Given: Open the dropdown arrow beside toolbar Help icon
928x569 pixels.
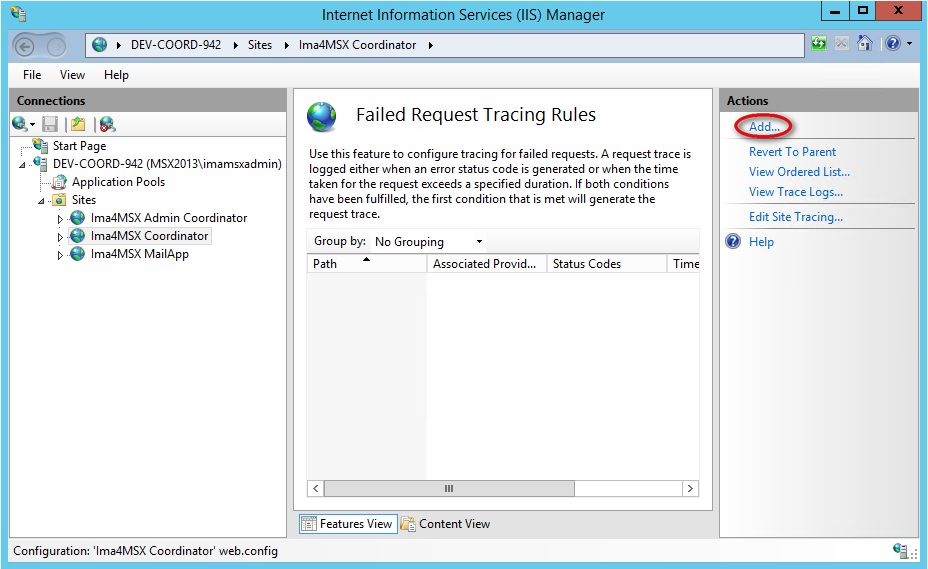Looking at the screenshot, I should 910,43.
